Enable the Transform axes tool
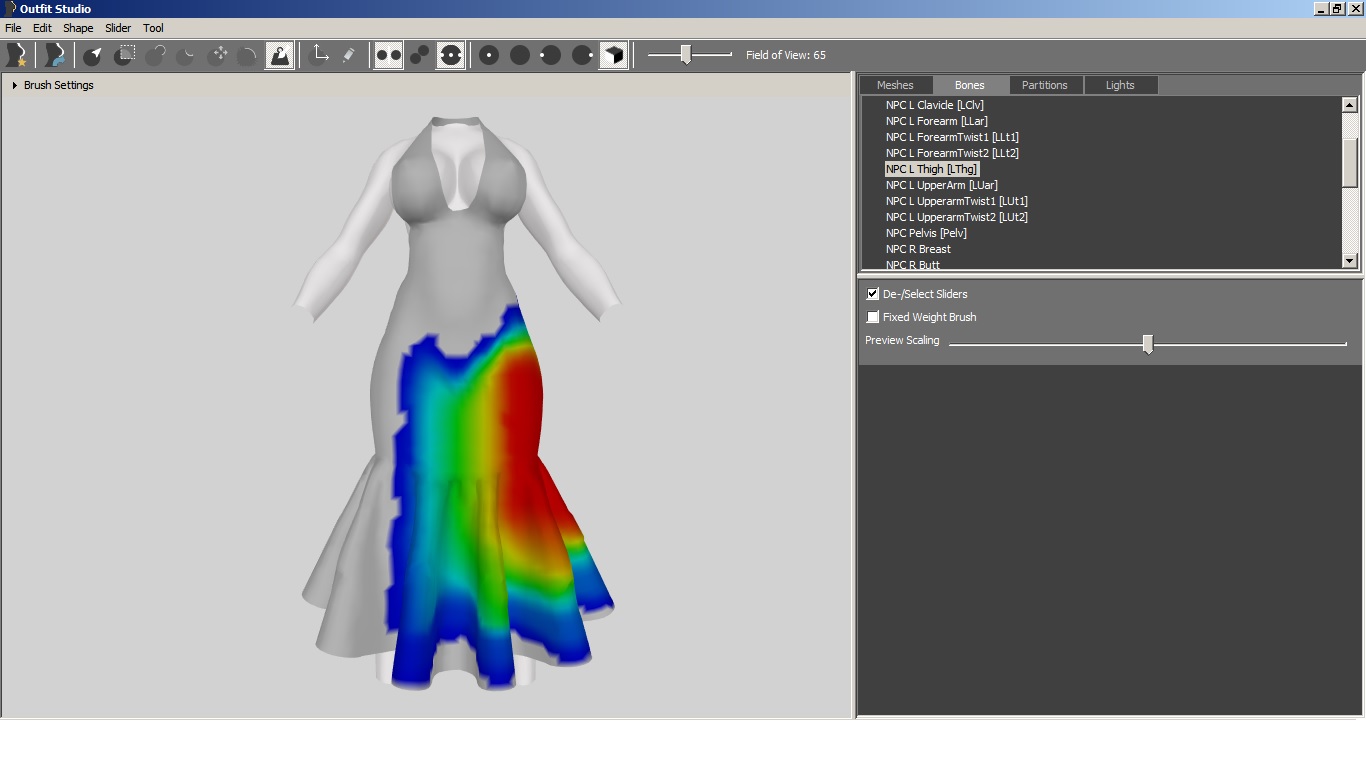Screen dimensions: 1366x768 (320, 55)
